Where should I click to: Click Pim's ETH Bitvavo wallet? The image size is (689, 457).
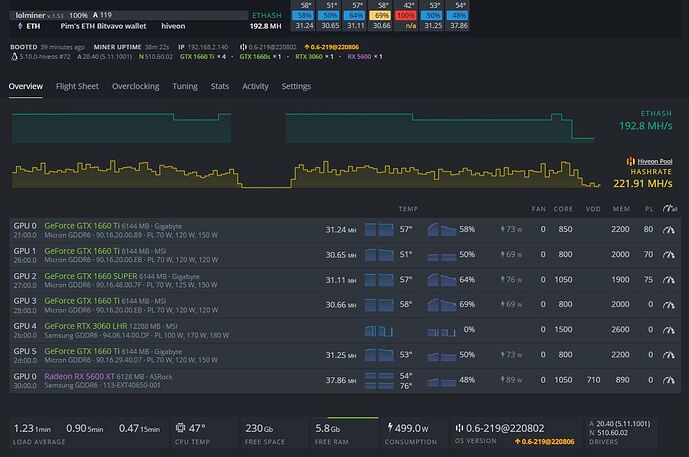(x=103, y=26)
